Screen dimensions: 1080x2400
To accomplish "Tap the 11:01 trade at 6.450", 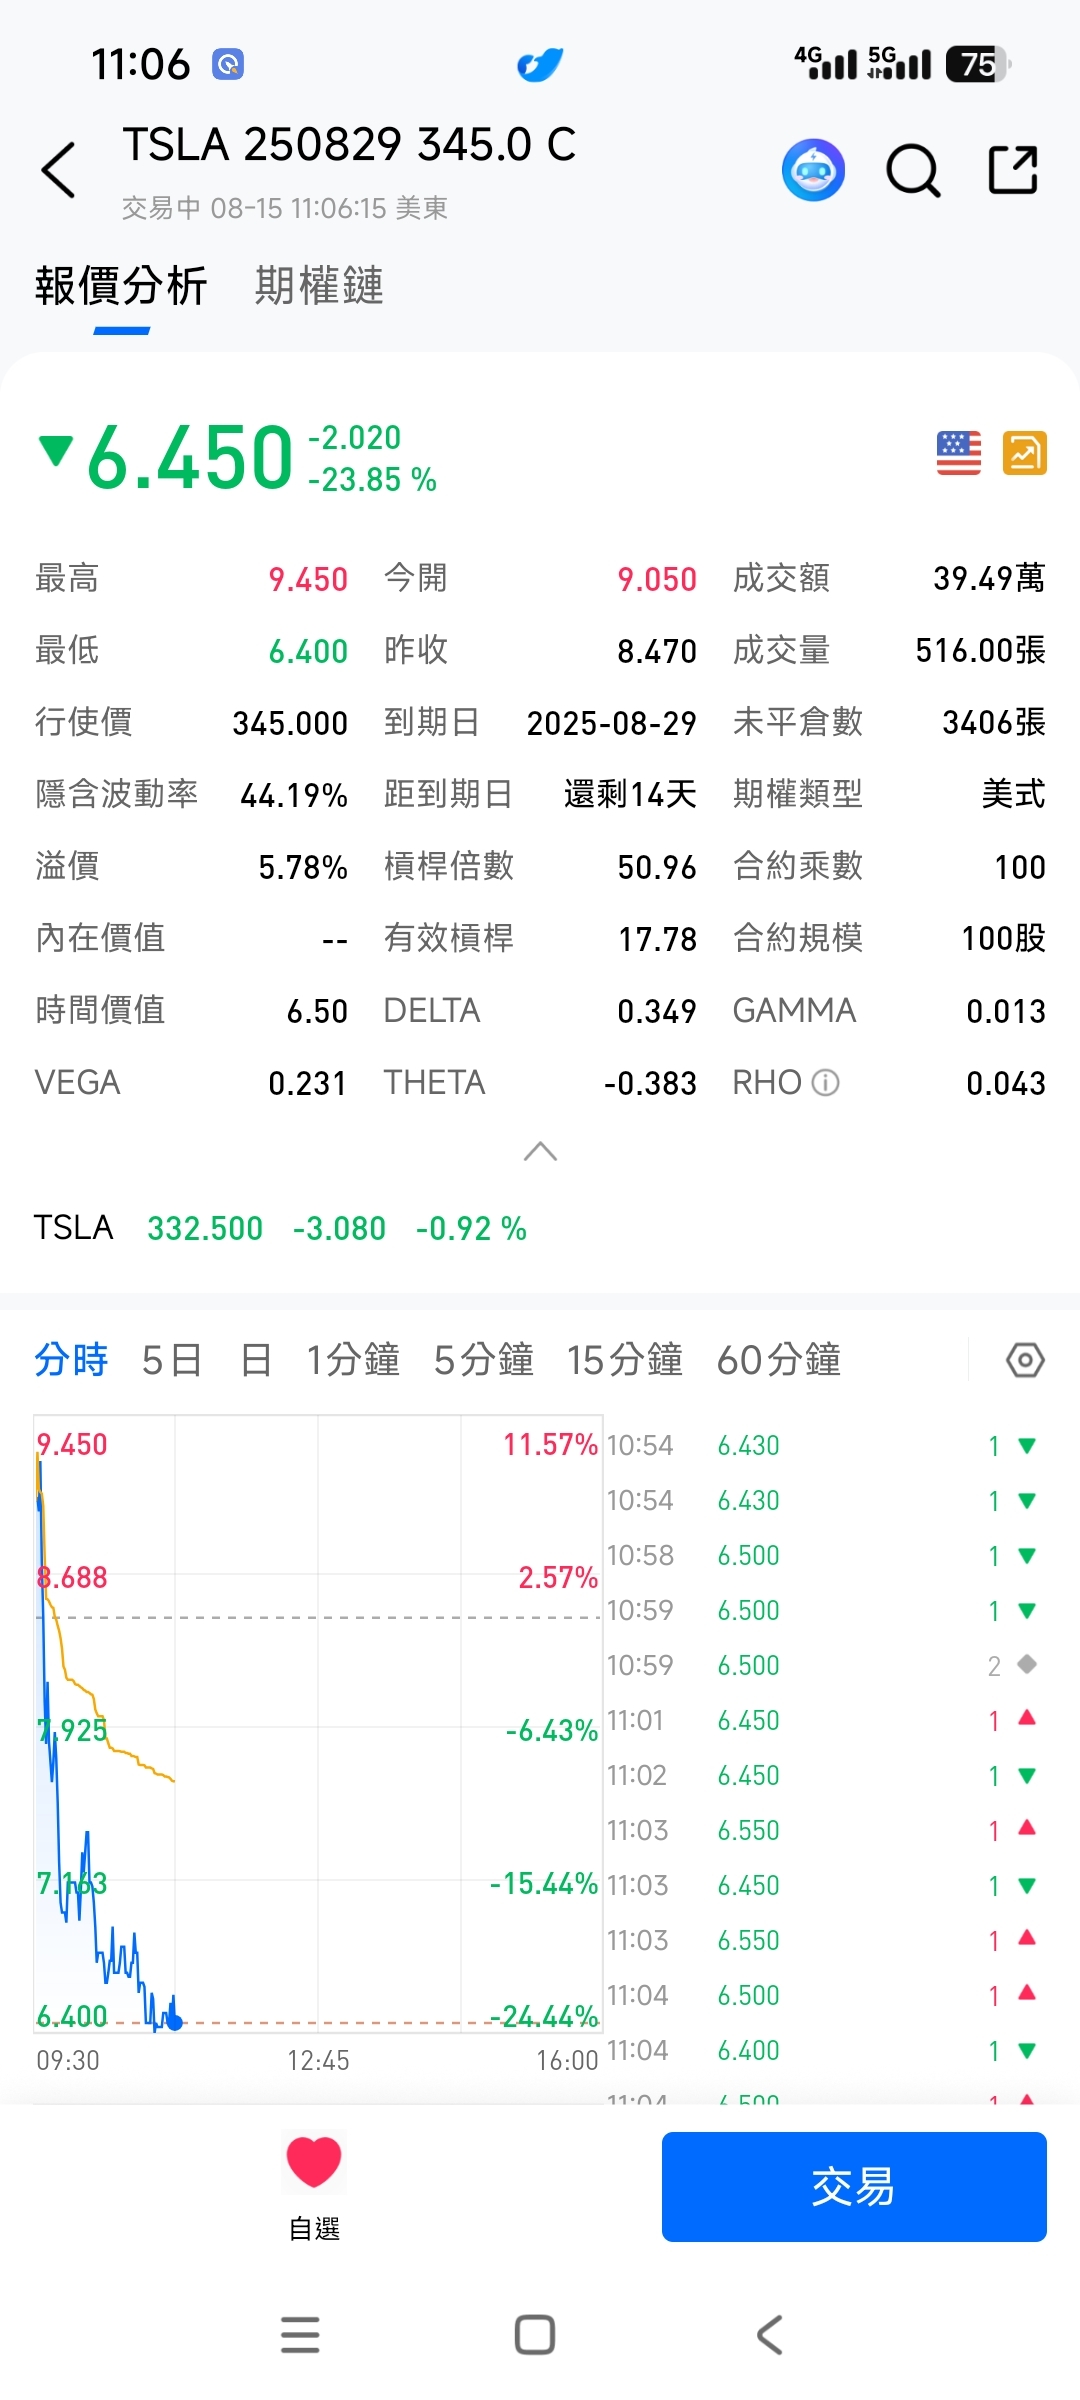I will tap(822, 1721).
